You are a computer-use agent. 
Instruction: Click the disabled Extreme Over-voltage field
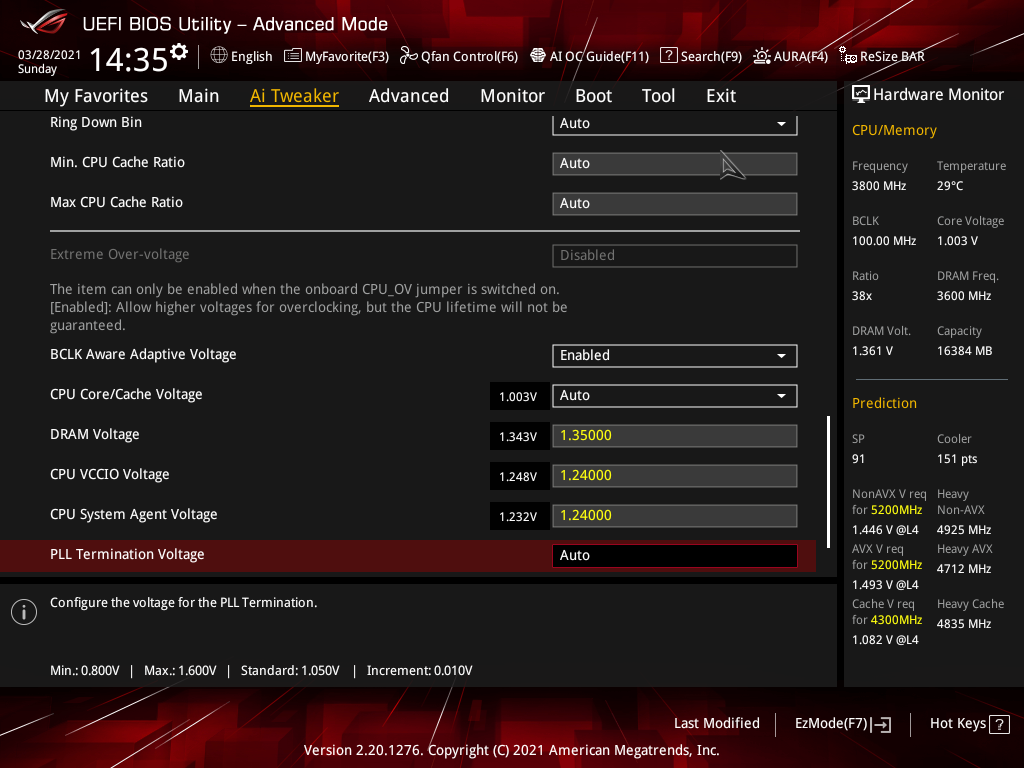pyautogui.click(x=675, y=255)
